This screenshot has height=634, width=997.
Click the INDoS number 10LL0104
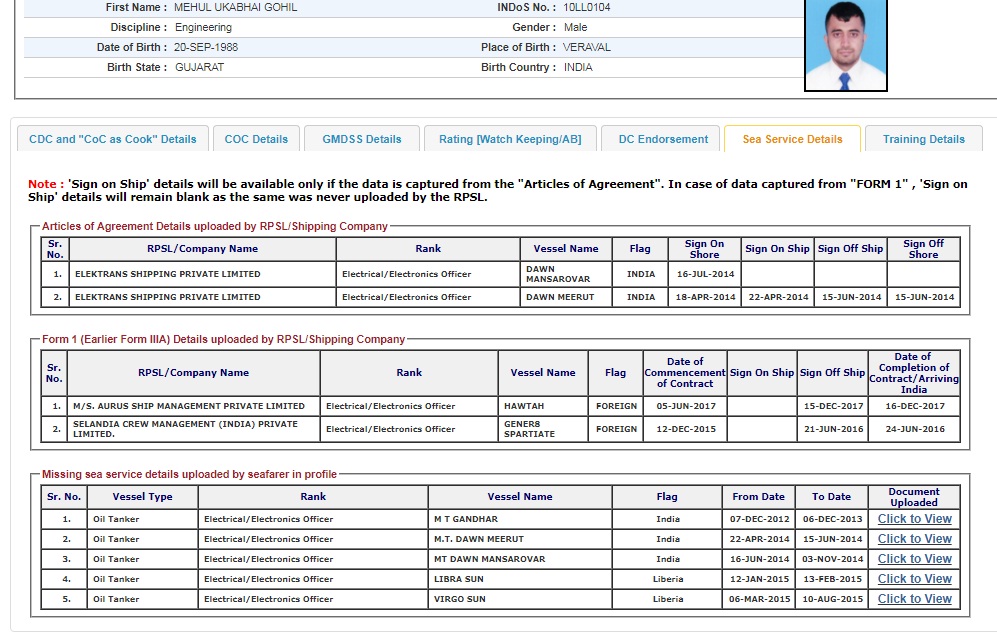[x=587, y=7]
